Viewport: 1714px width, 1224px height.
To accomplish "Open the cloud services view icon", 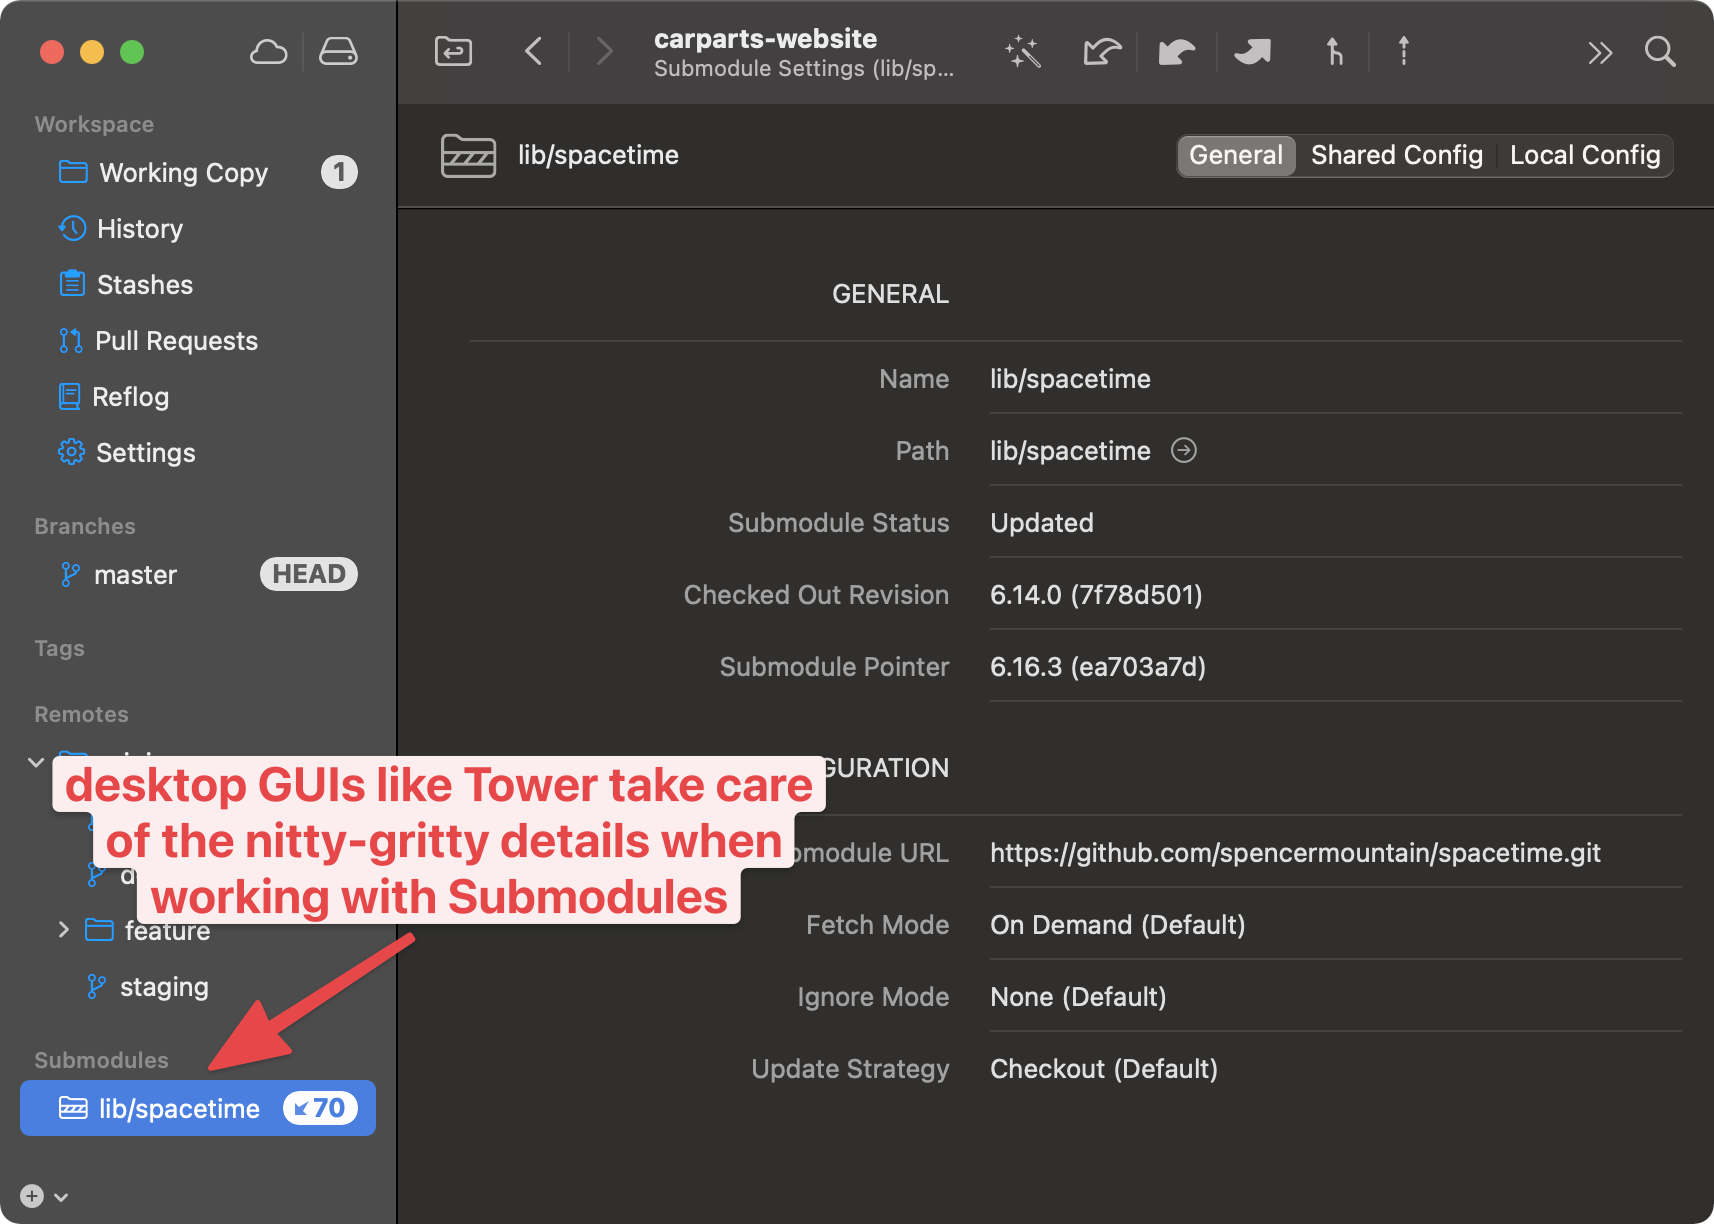I will [x=268, y=52].
